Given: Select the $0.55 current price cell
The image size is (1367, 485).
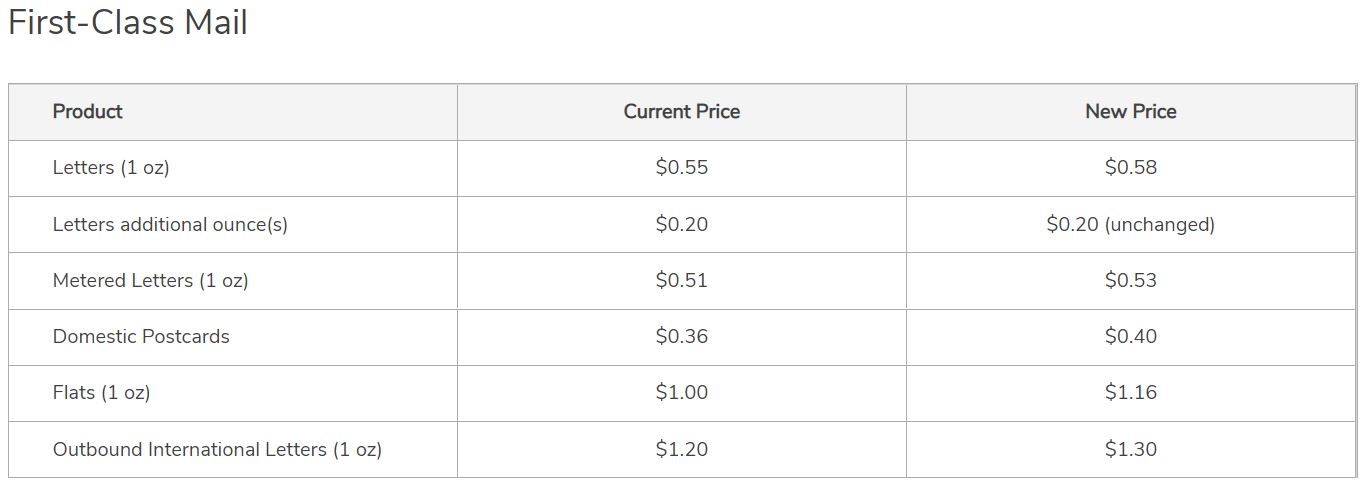Looking at the screenshot, I should coord(682,168).
